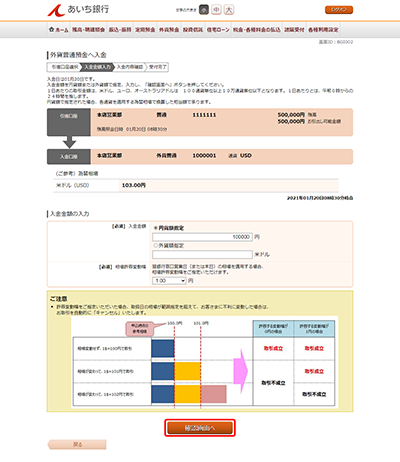The height and width of the screenshot is (462, 400).
Task: Open the 諸届受付 menu
Action: (x=294, y=30)
